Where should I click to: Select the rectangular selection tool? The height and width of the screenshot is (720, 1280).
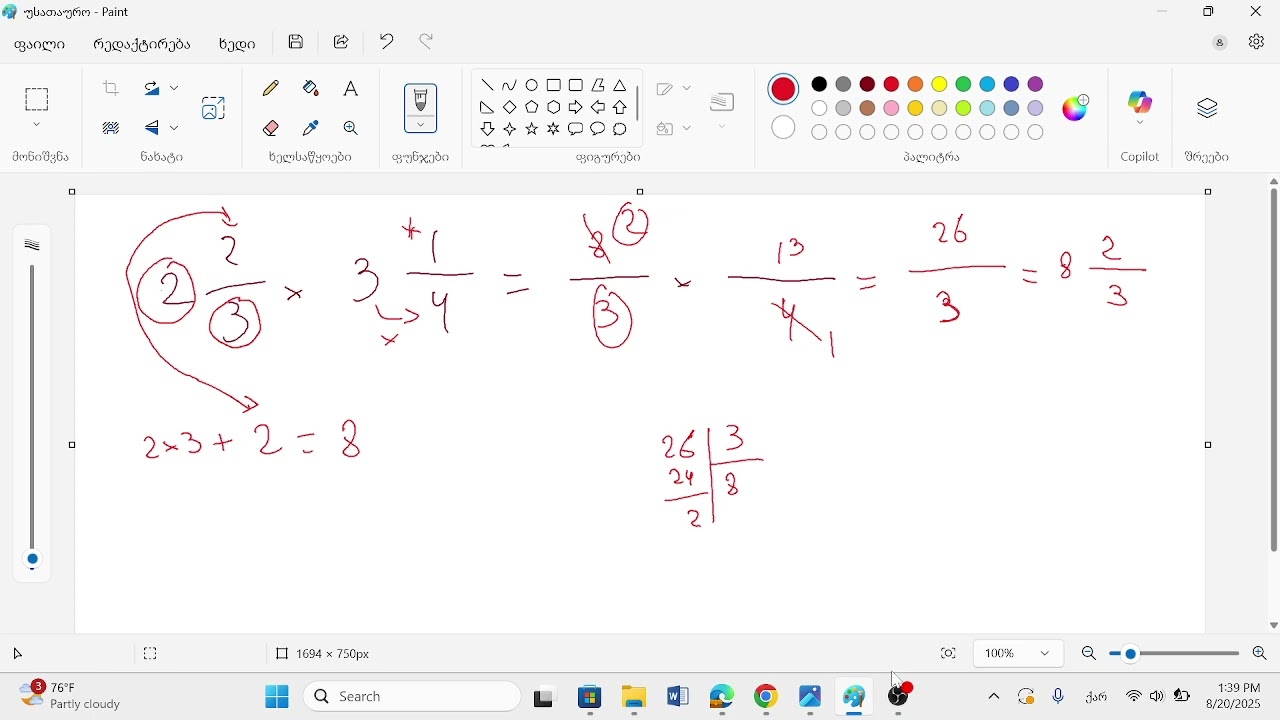tap(37, 100)
